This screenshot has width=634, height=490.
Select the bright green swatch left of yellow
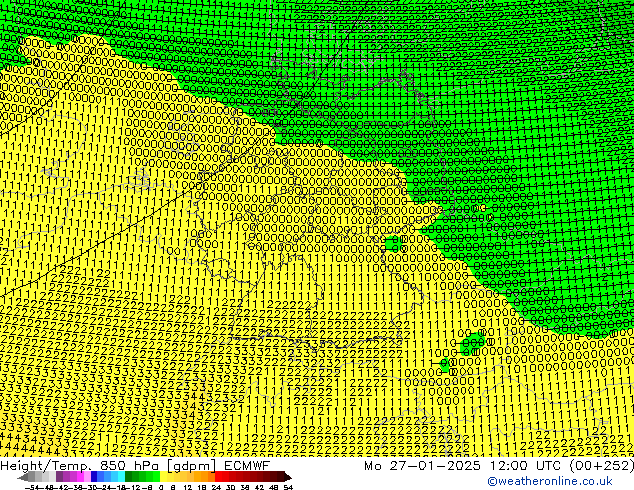coord(157,477)
